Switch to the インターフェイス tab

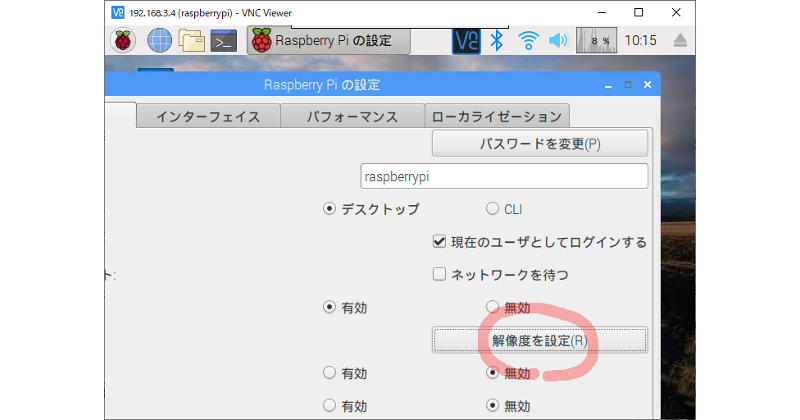[x=208, y=116]
